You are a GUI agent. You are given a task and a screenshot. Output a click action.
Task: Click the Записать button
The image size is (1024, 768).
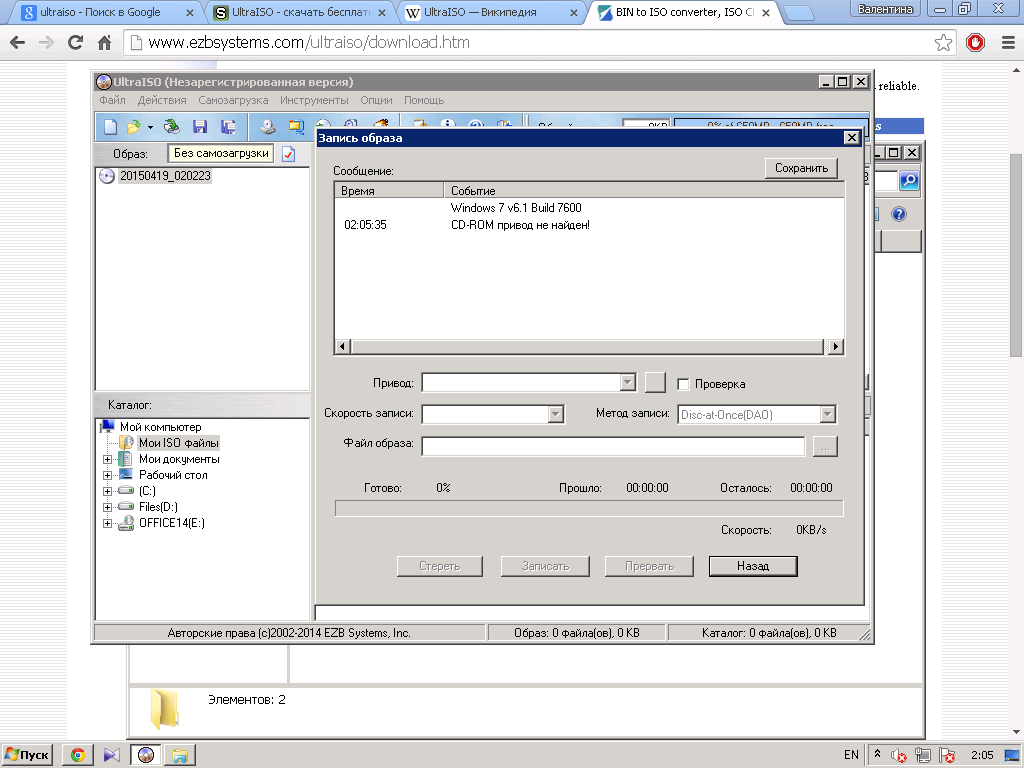545,566
